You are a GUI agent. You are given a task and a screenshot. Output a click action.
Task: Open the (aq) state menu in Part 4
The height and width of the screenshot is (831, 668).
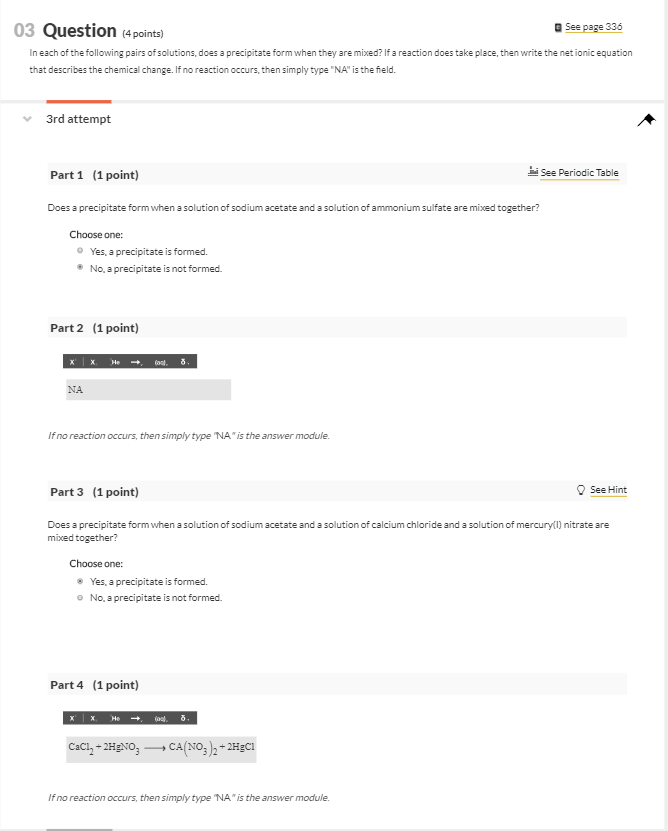(160, 718)
